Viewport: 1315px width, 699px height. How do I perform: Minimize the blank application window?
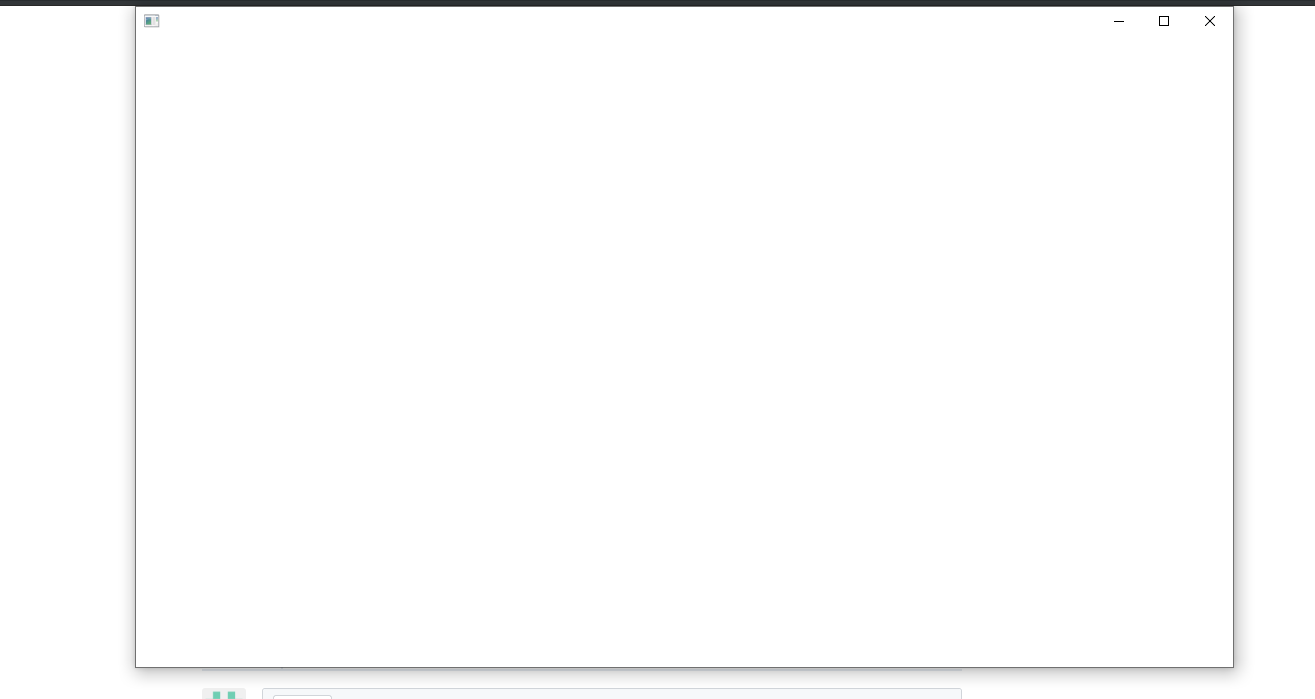pyautogui.click(x=1119, y=21)
